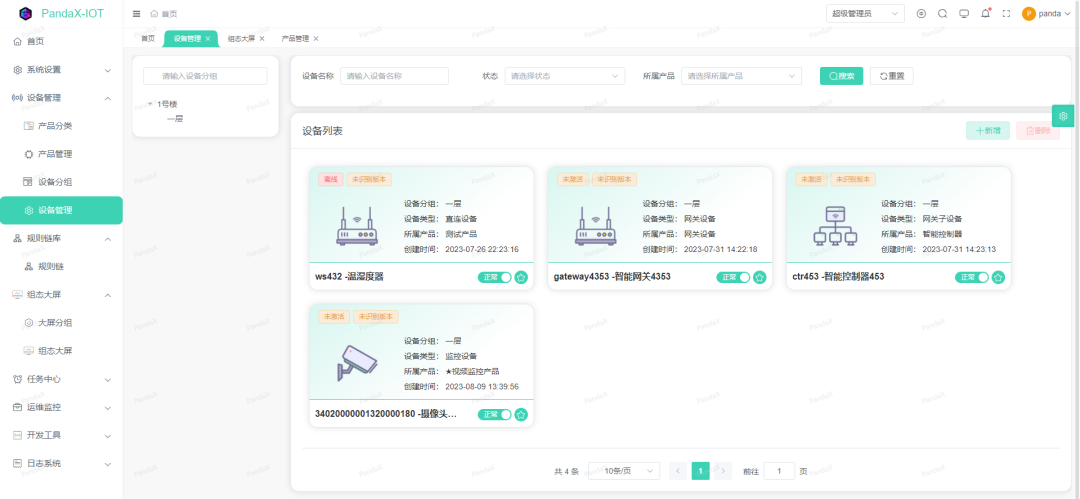Screen dimensions: 1080x499
Task: Toggle status switch for ws432 device
Action: tap(495, 277)
